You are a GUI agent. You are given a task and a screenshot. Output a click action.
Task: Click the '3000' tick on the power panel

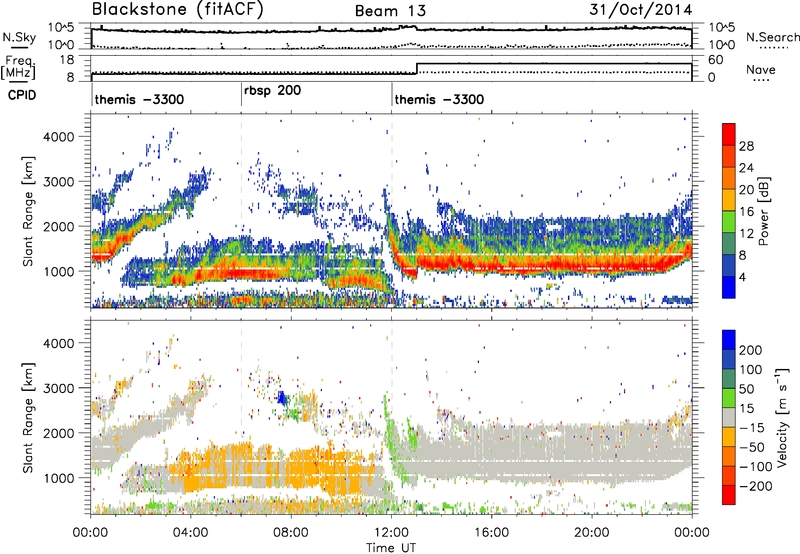[x=59, y=182]
